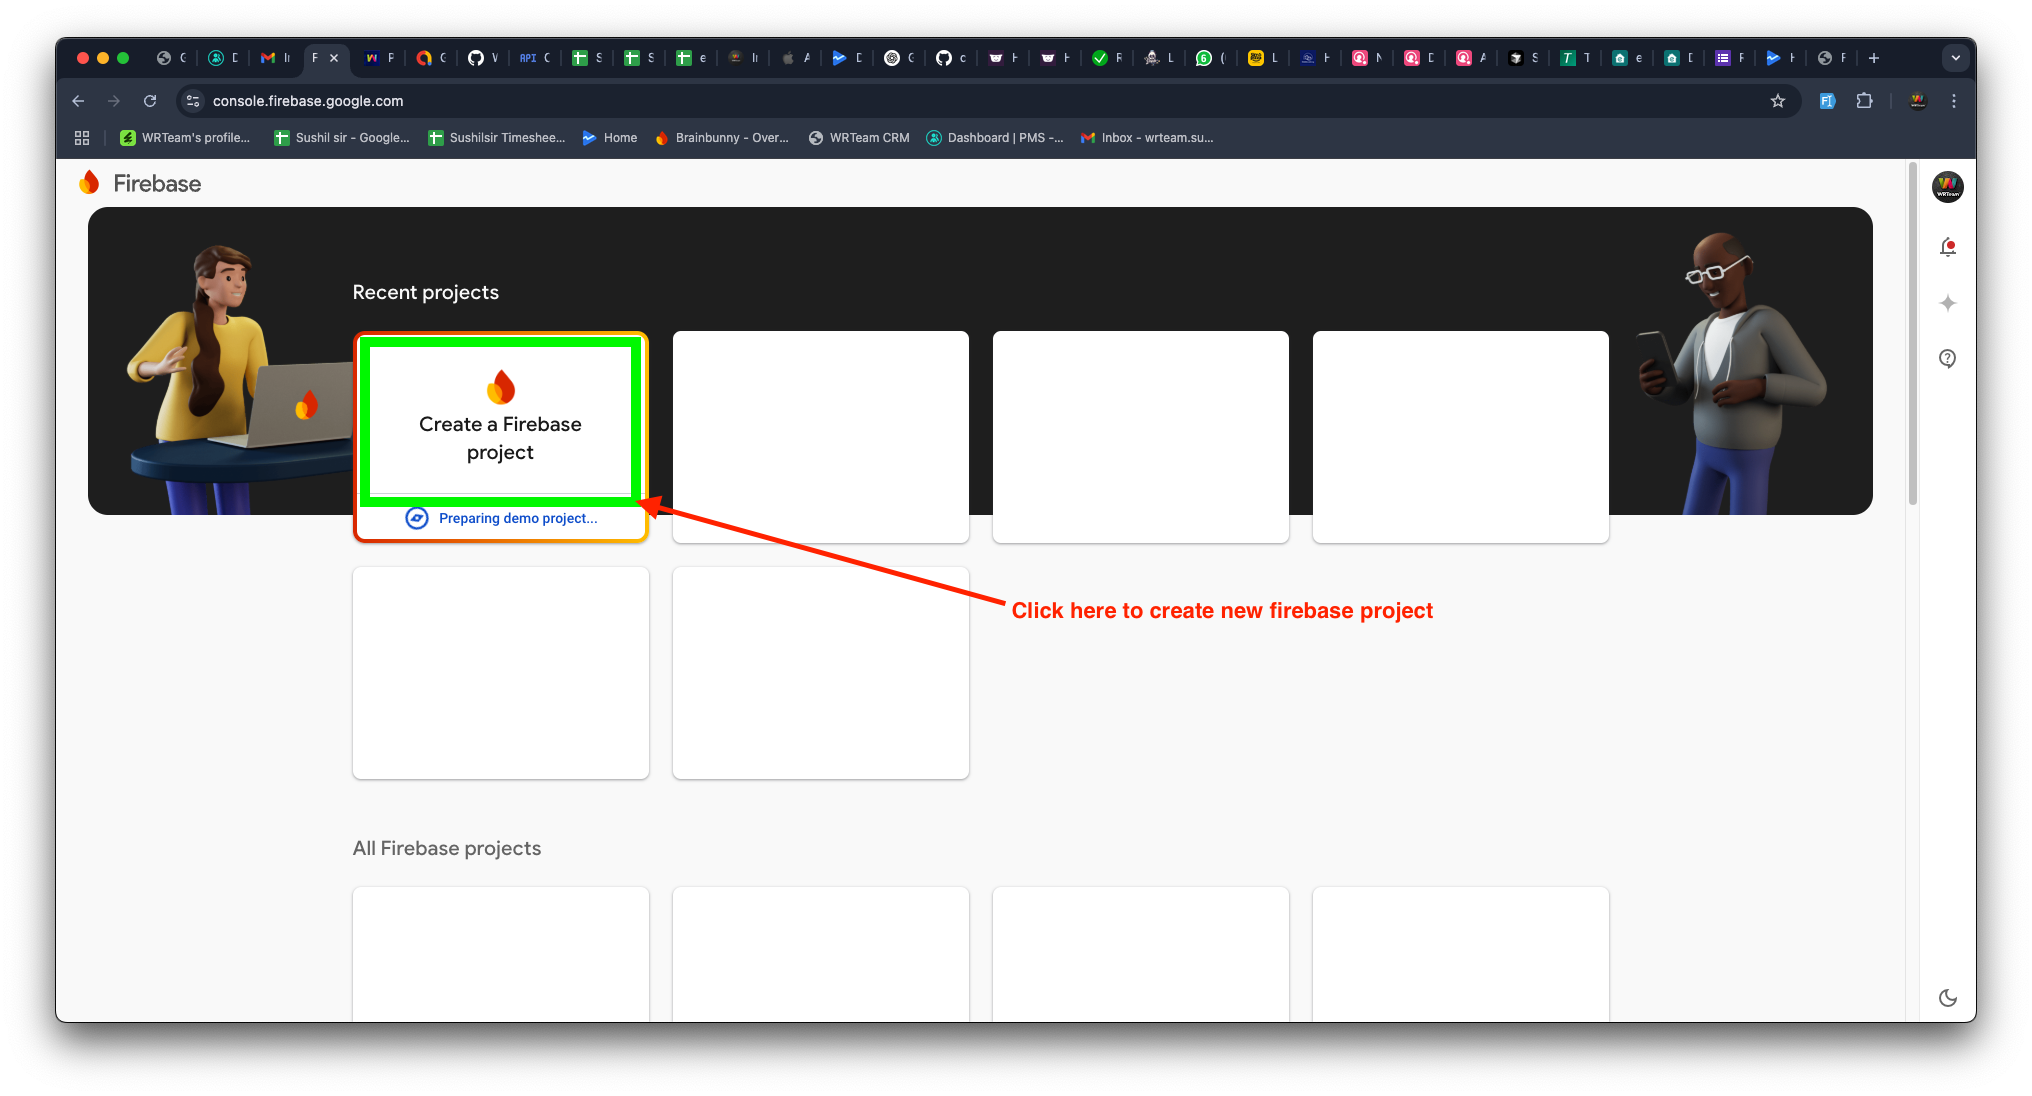Open the Extensions puzzle-piece icon
The image size is (2032, 1096).
1864,101
